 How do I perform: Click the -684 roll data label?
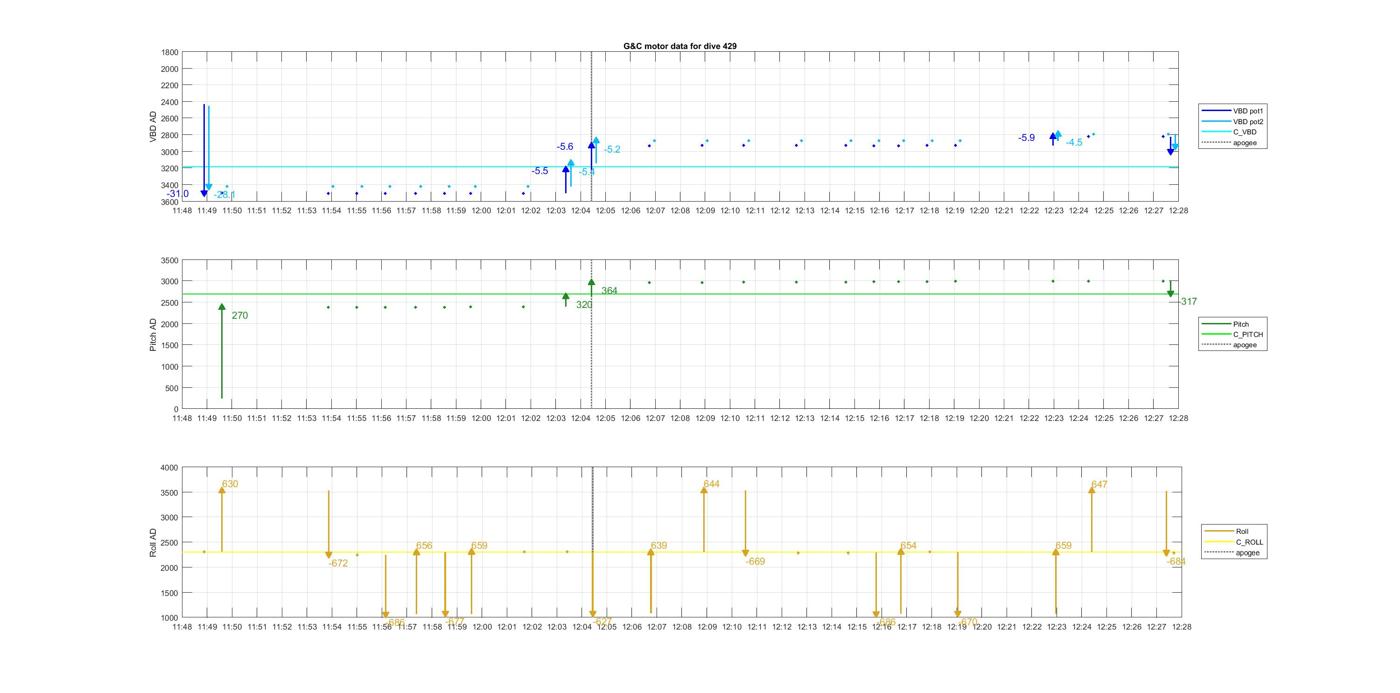[1176, 562]
